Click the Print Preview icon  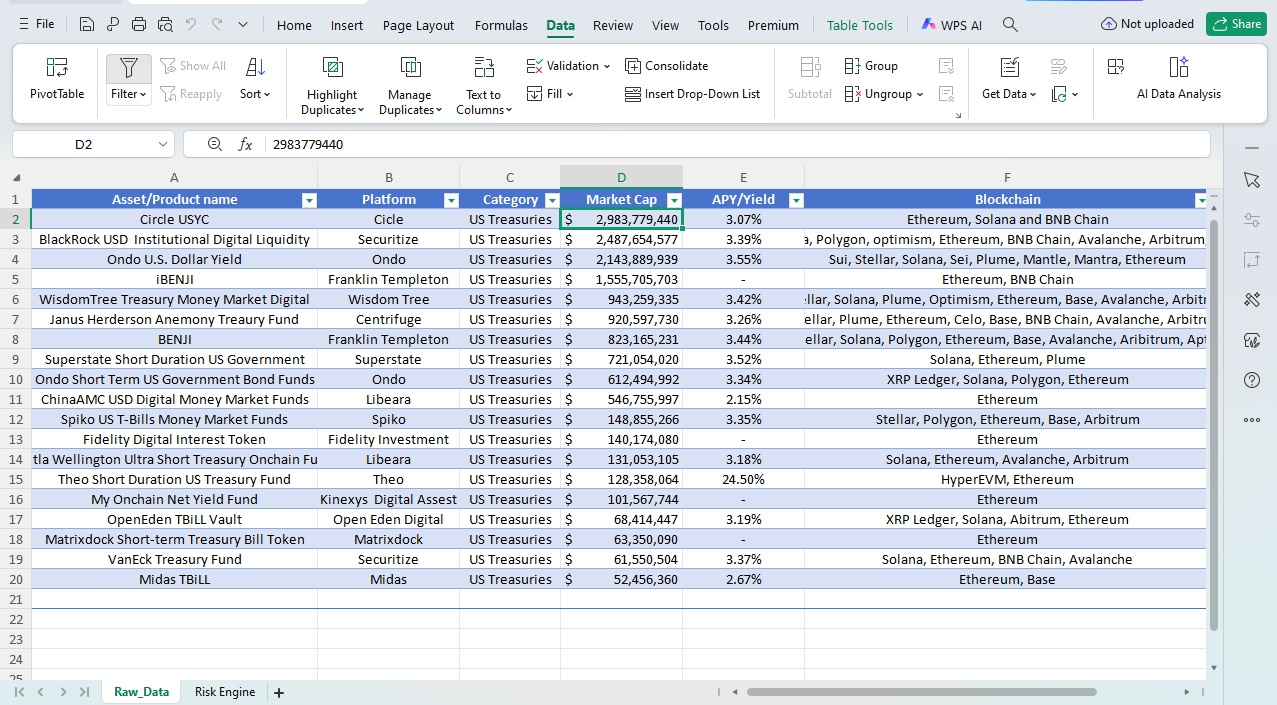(x=165, y=24)
